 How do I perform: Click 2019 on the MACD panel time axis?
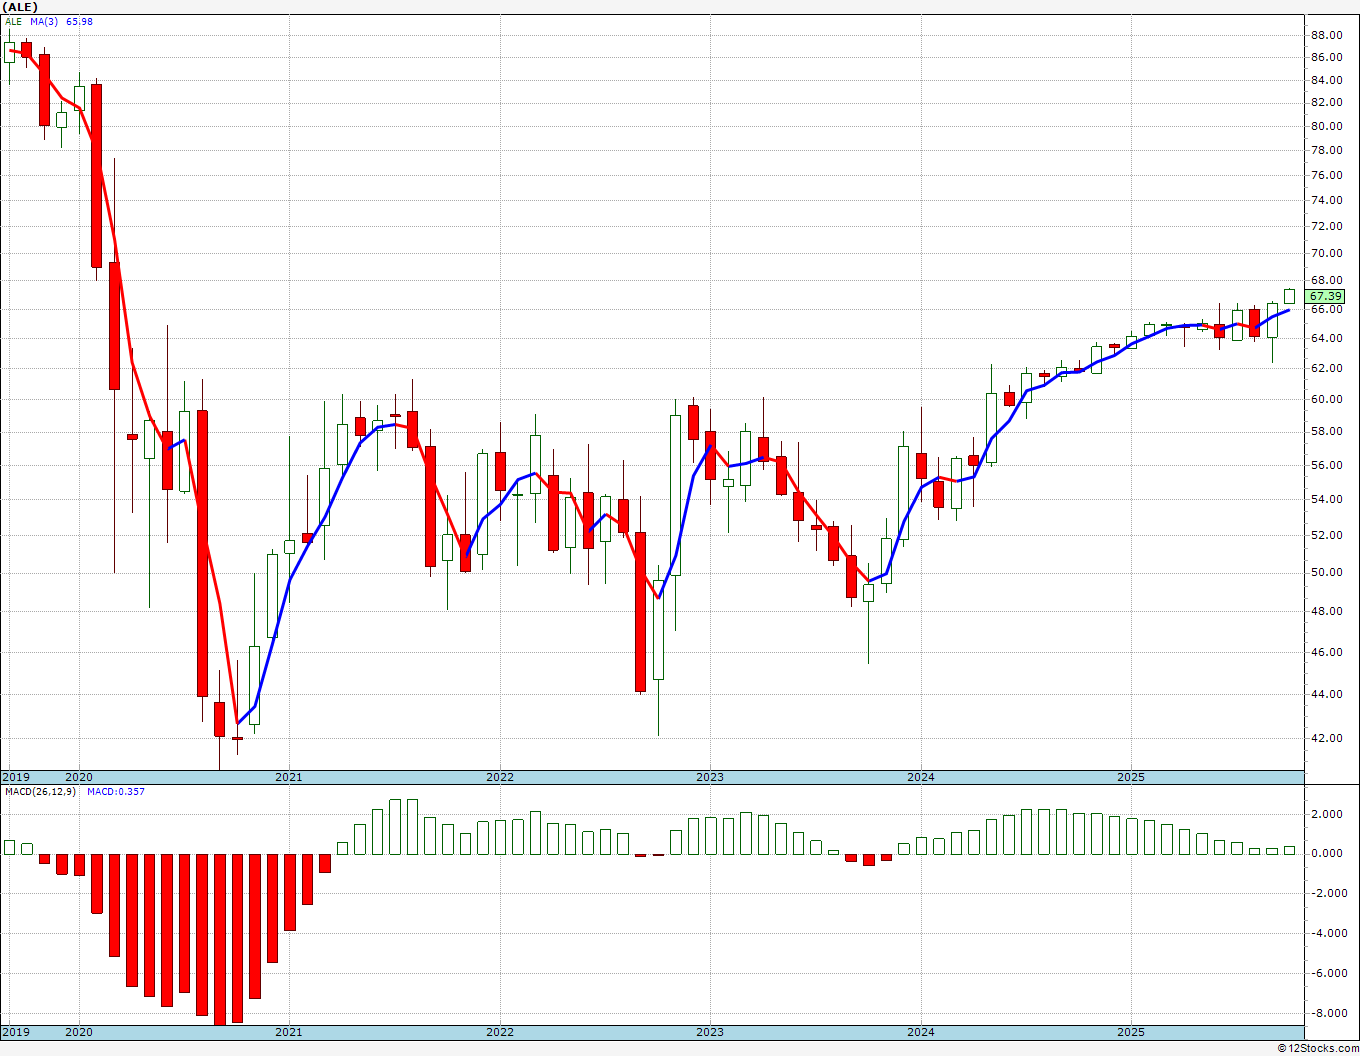coord(15,1032)
